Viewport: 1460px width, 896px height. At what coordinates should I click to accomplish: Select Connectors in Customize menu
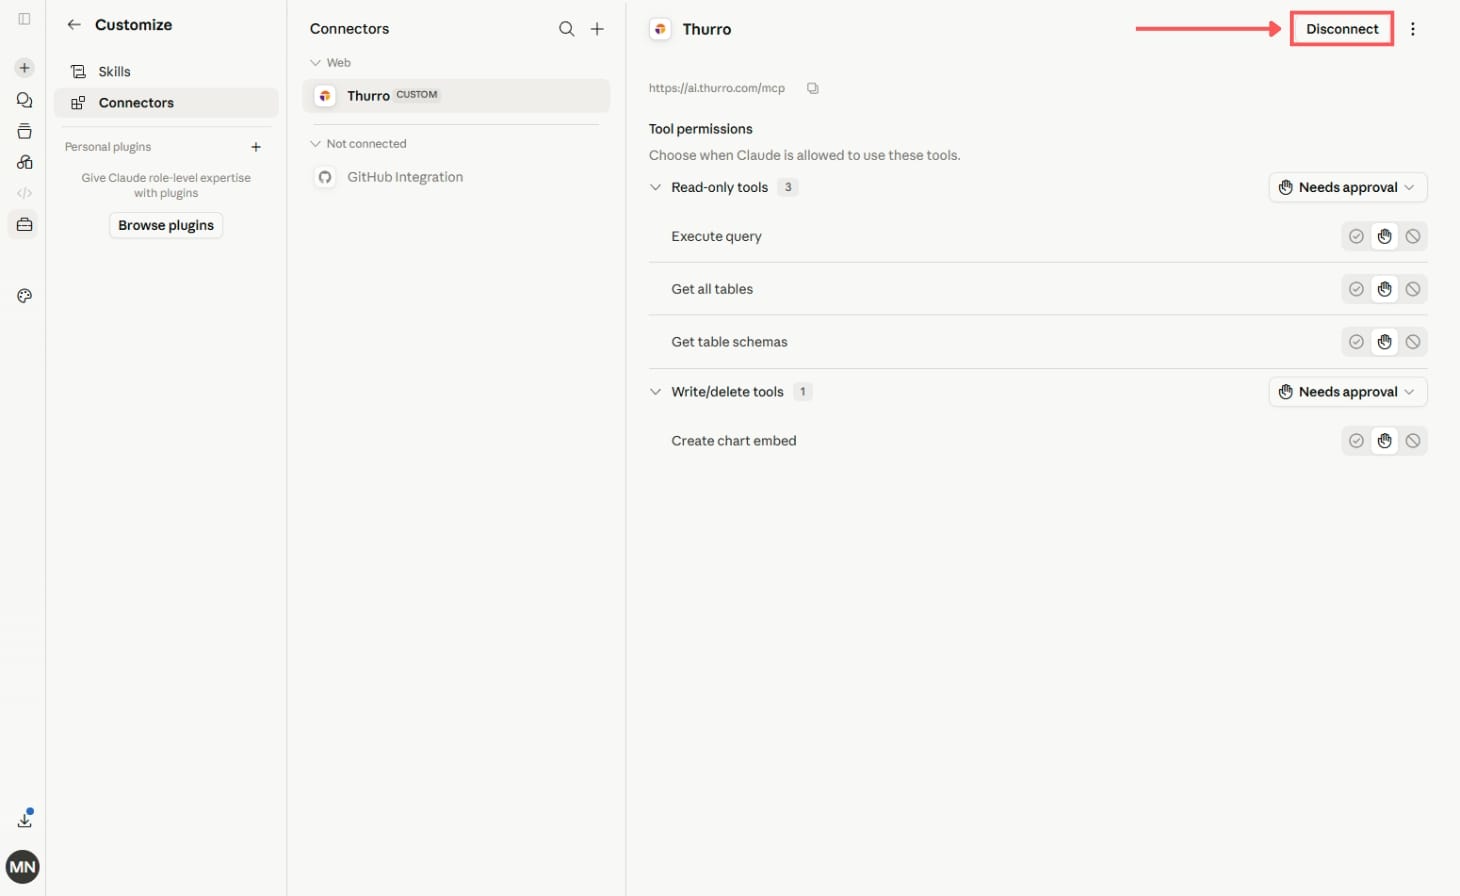coord(166,103)
